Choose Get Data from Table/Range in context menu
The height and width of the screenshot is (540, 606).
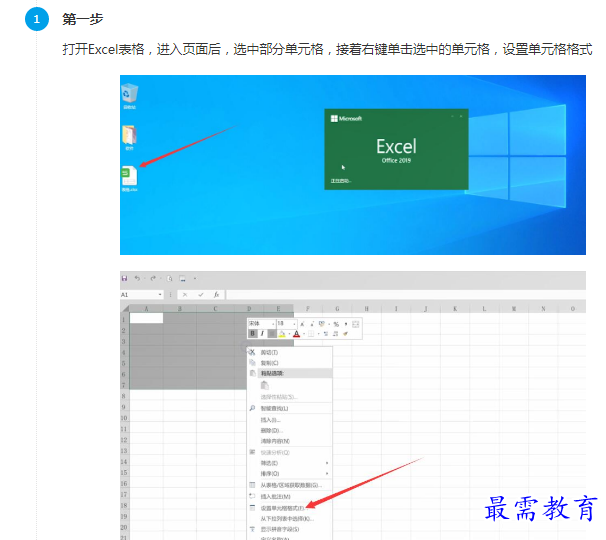(x=290, y=485)
